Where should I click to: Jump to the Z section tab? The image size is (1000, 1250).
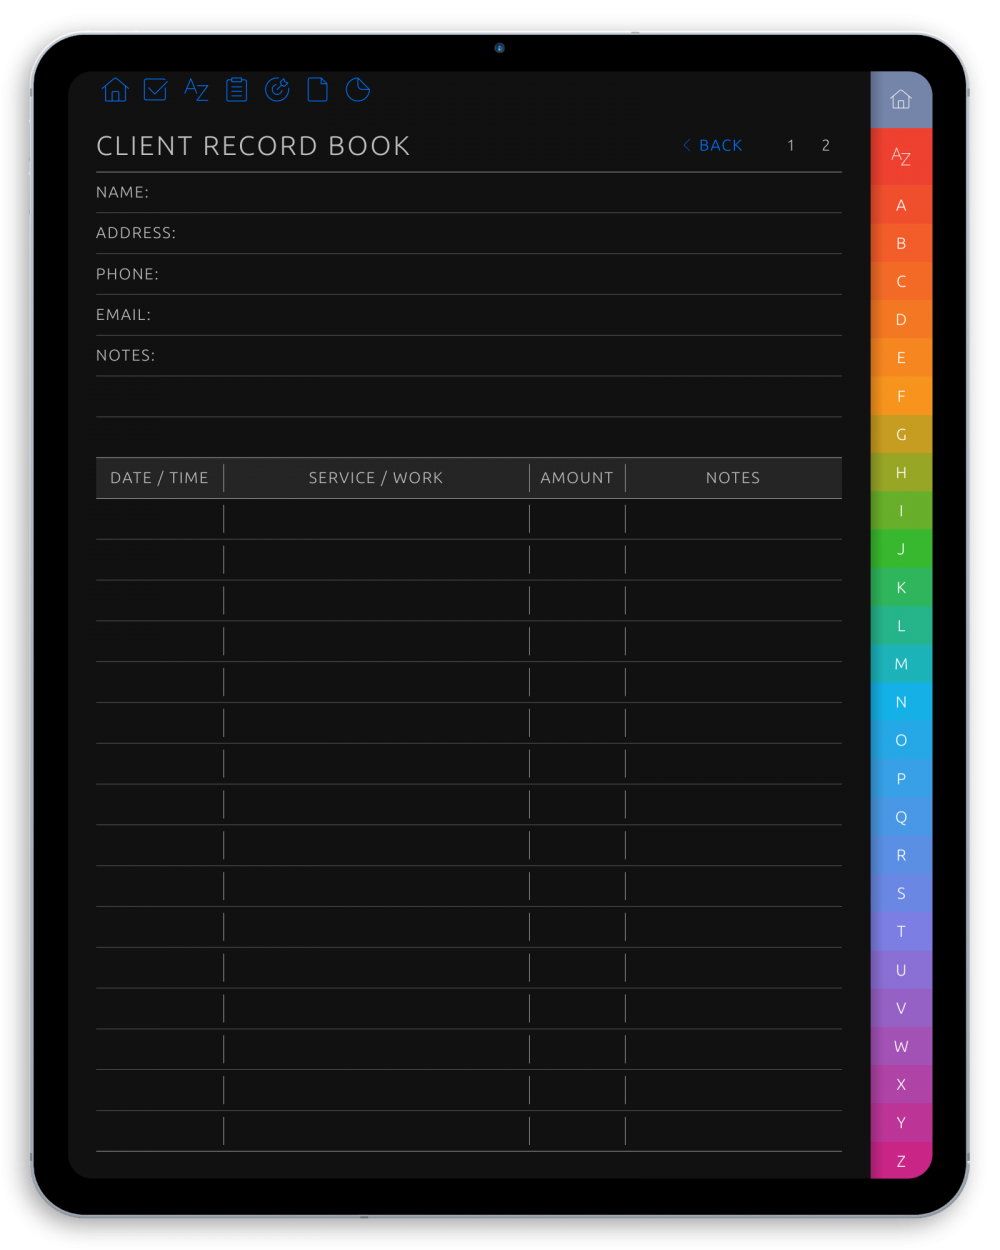(901, 1160)
